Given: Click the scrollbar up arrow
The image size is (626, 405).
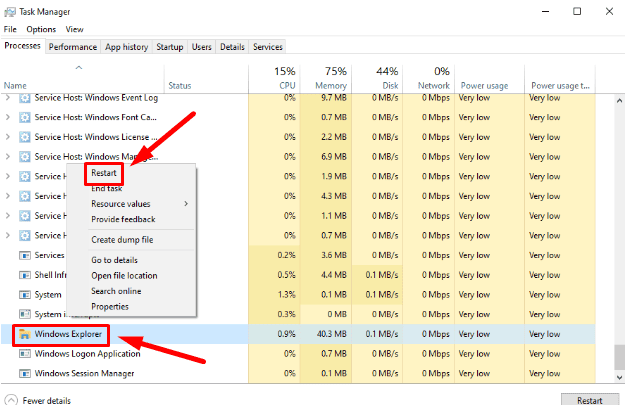Looking at the screenshot, I should [x=619, y=101].
